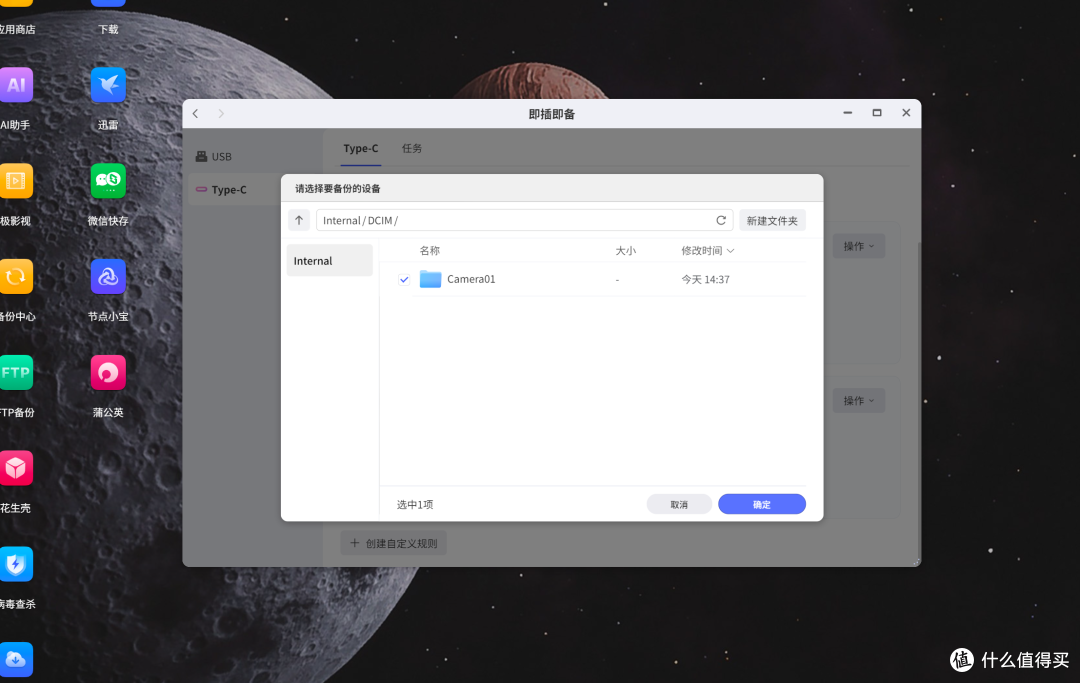
Task: Click the Internal/DCIM path field
Action: click(x=524, y=220)
